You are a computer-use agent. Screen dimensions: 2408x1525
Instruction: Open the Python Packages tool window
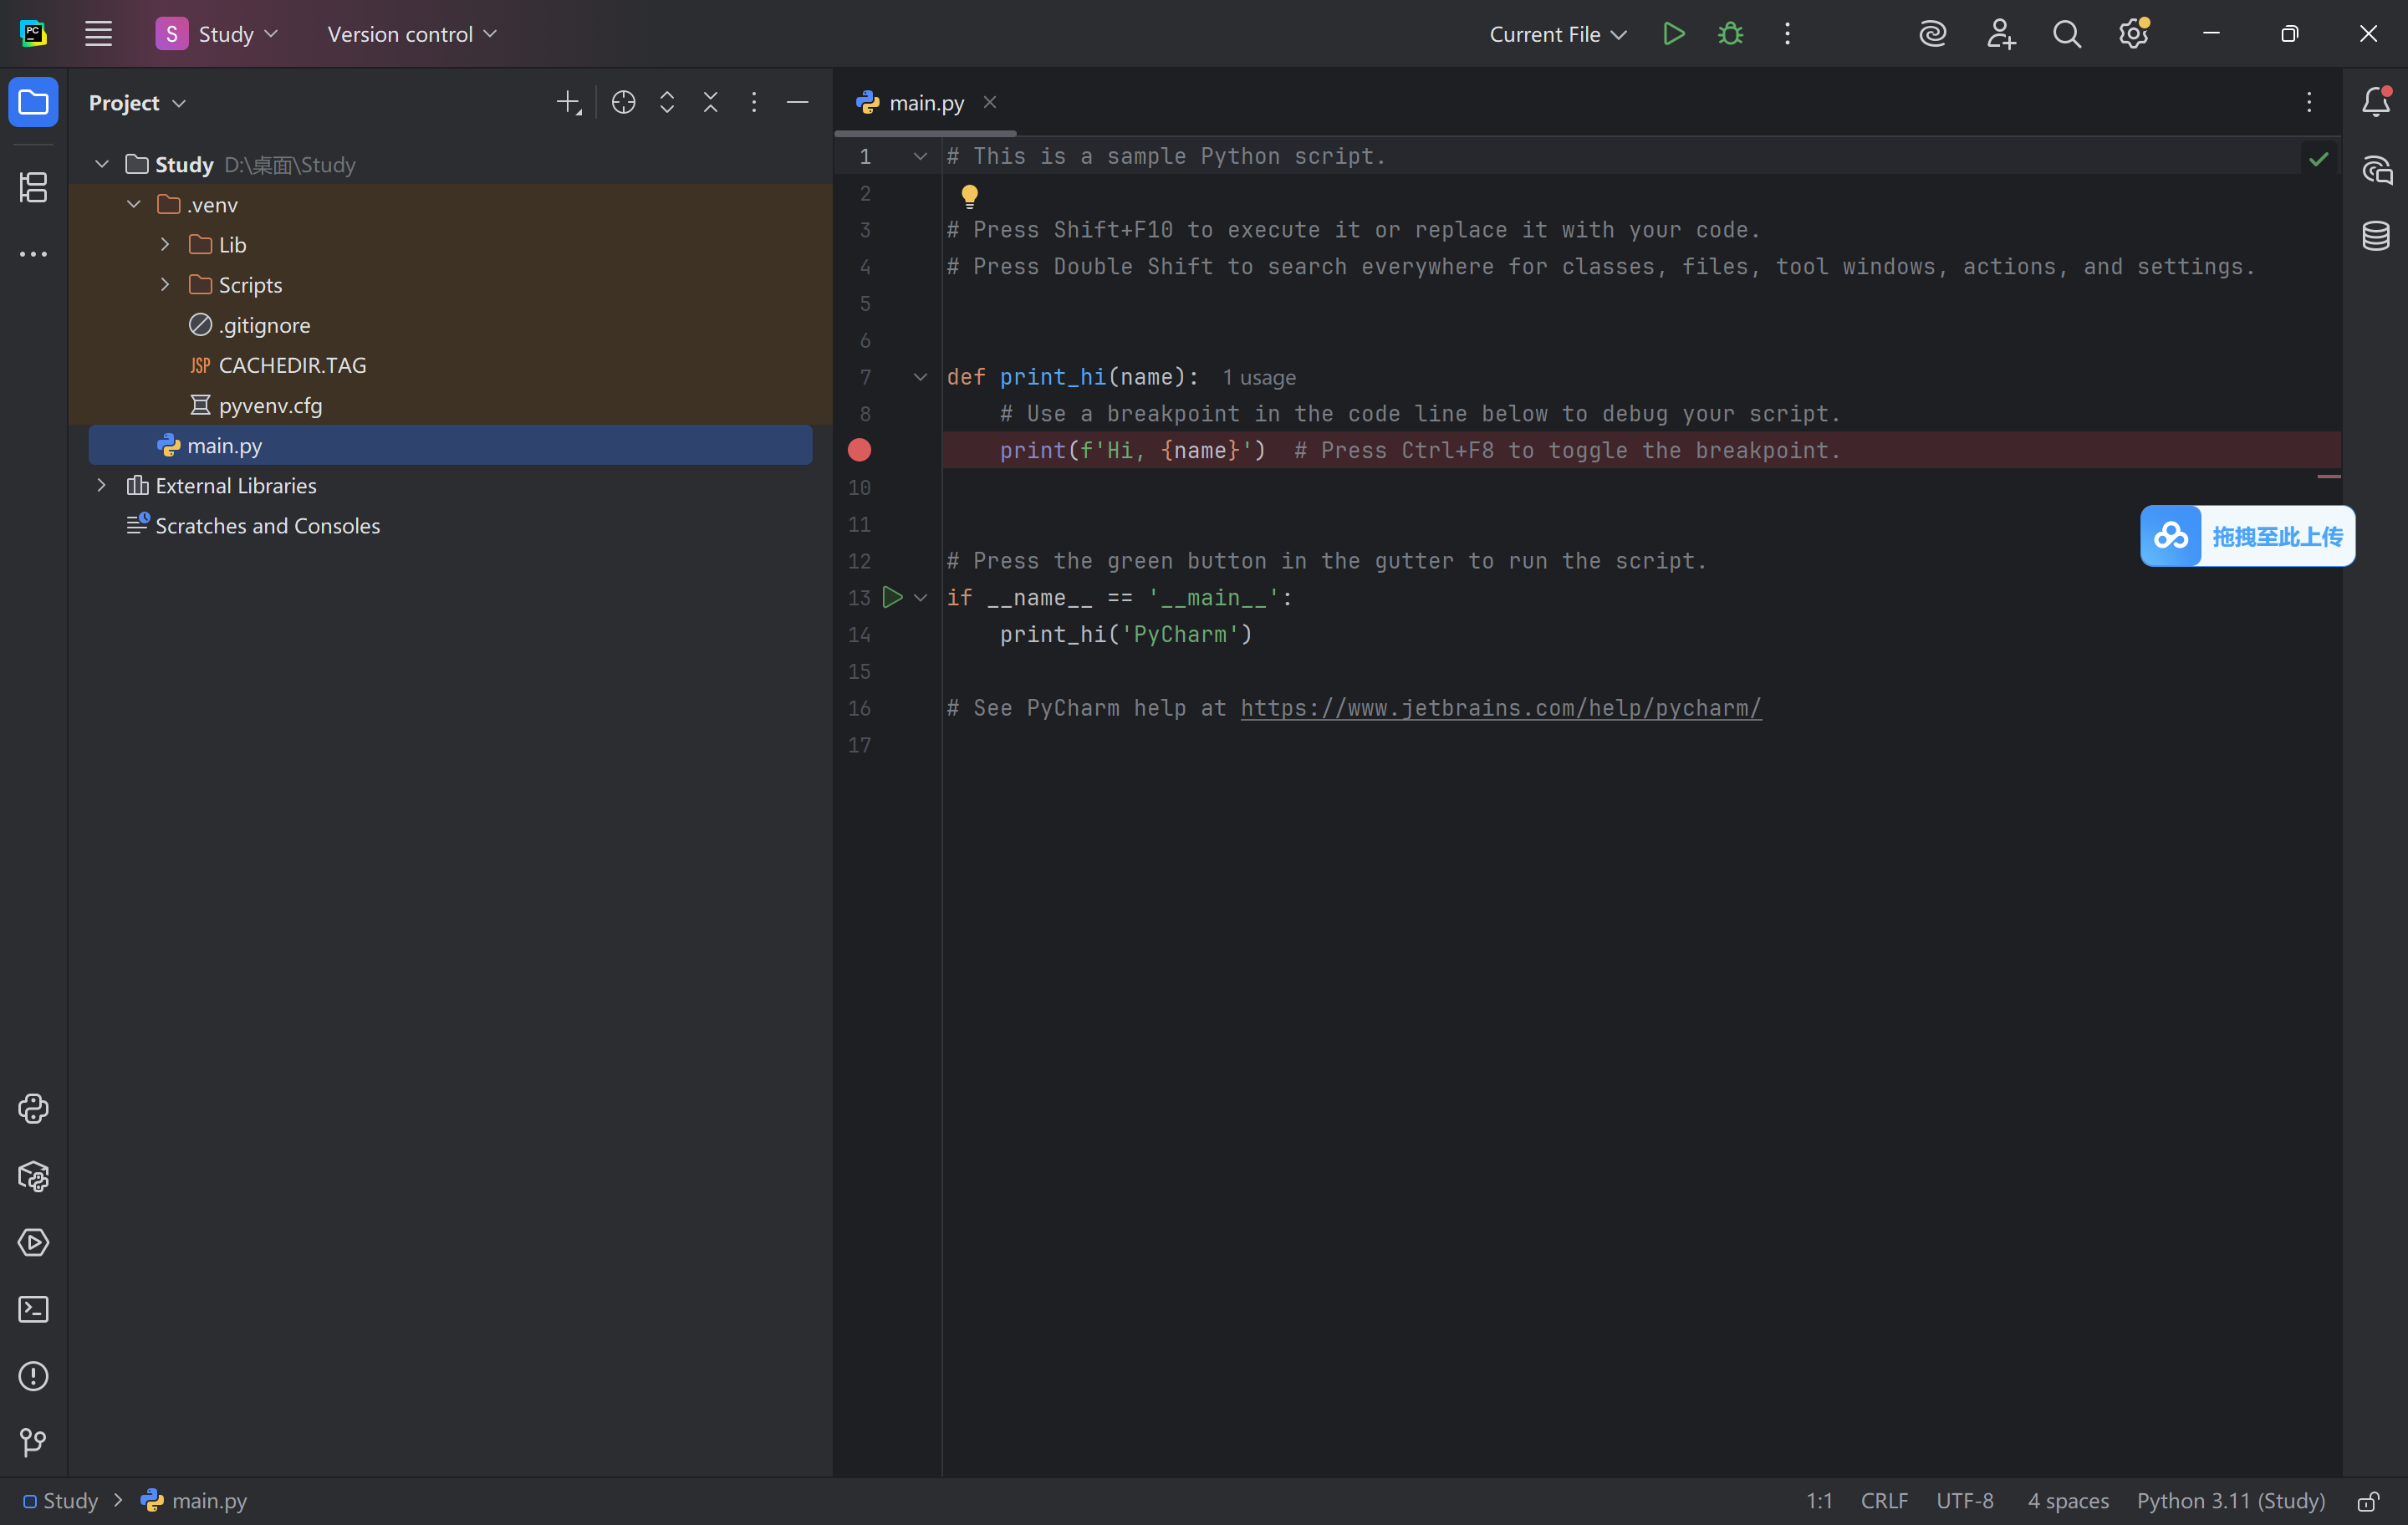click(x=33, y=1176)
